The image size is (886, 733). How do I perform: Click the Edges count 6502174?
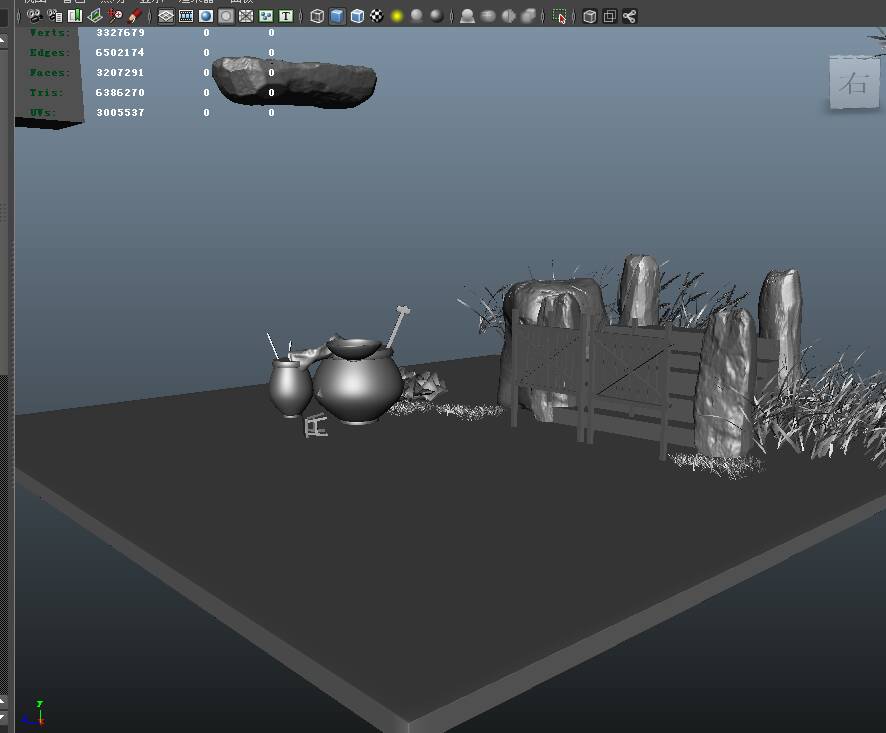click(120, 53)
